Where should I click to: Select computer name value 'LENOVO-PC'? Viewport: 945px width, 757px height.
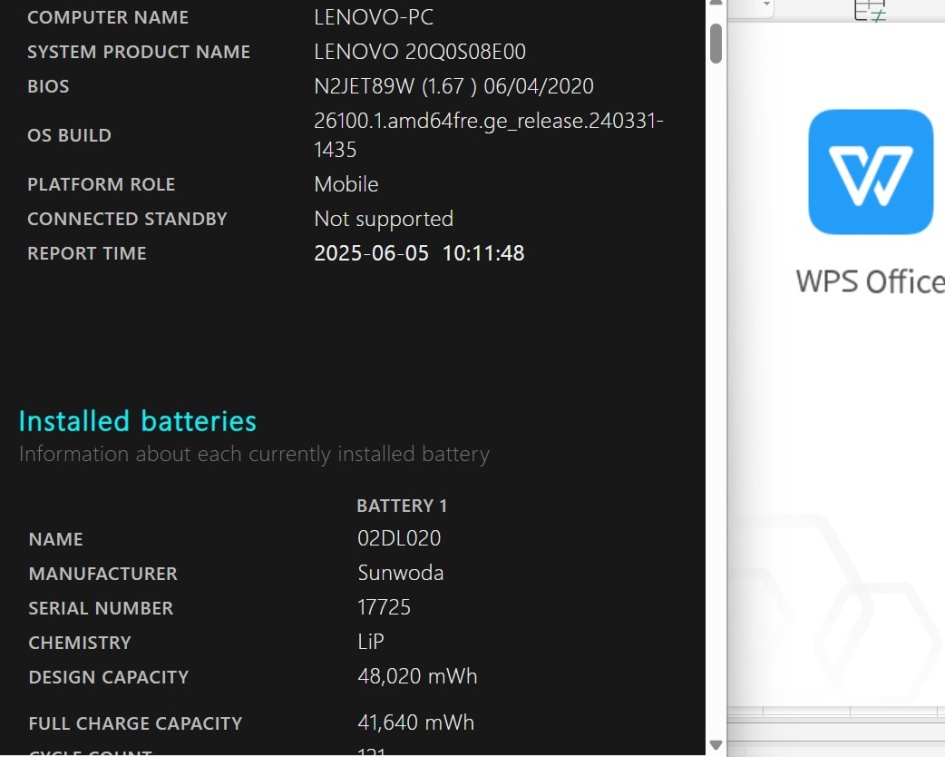(x=374, y=17)
